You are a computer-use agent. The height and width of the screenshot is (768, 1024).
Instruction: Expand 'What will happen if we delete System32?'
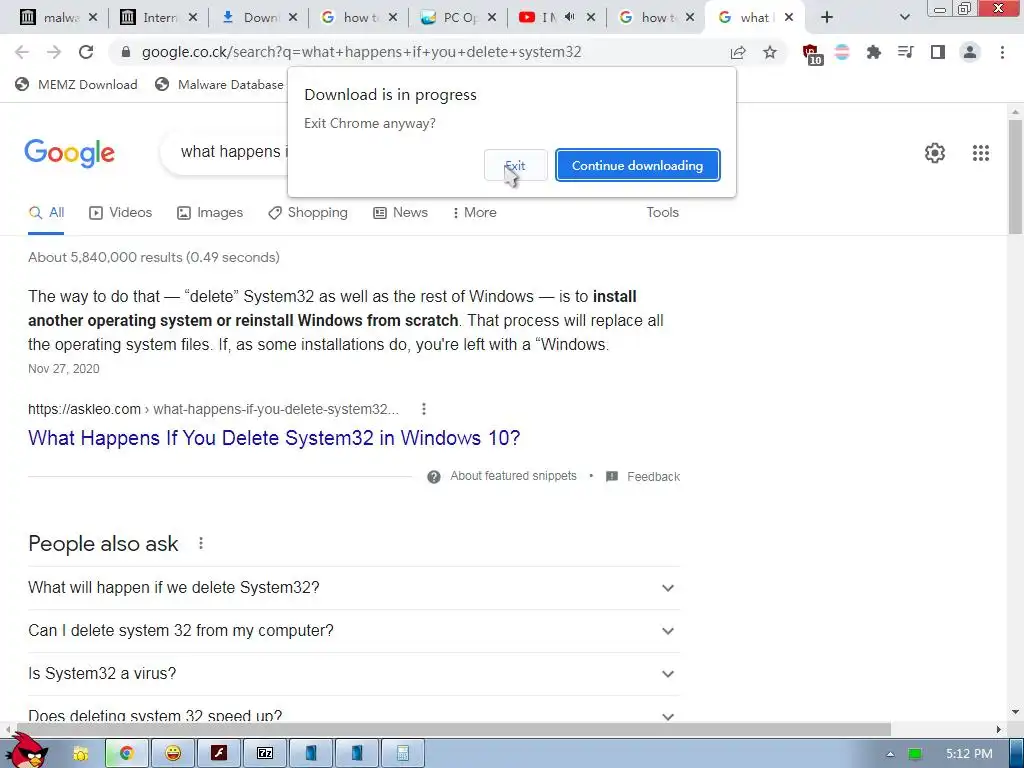coord(354,588)
